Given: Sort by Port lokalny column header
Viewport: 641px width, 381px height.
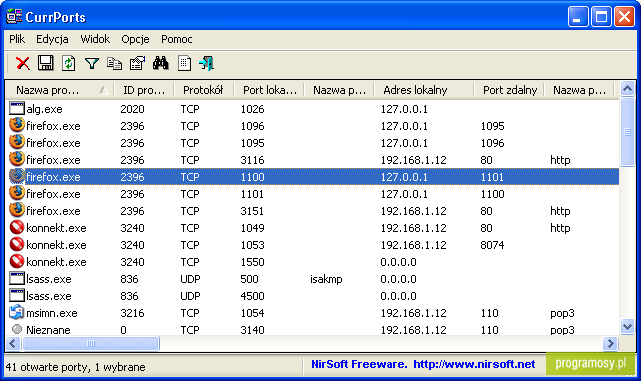Looking at the screenshot, I should [269, 90].
